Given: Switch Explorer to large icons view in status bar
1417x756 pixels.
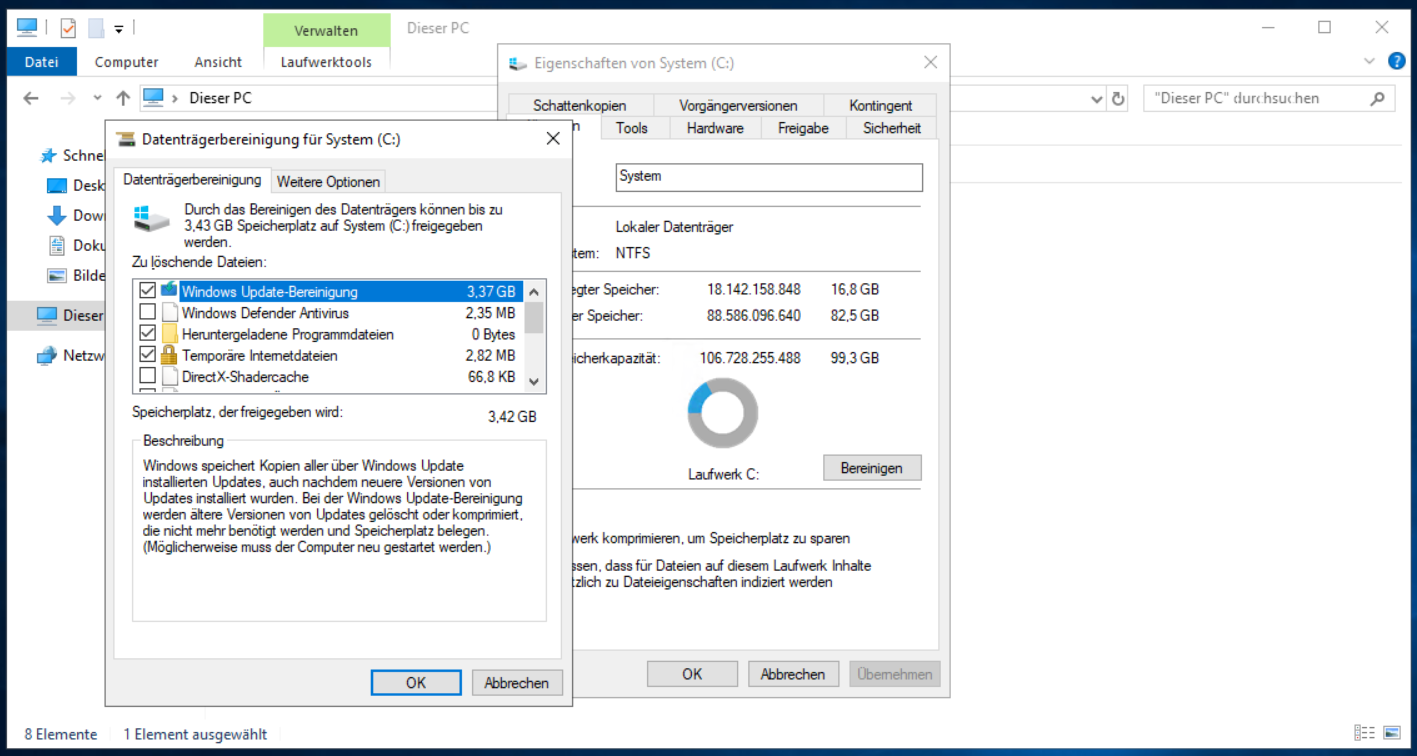Looking at the screenshot, I should (x=1393, y=734).
